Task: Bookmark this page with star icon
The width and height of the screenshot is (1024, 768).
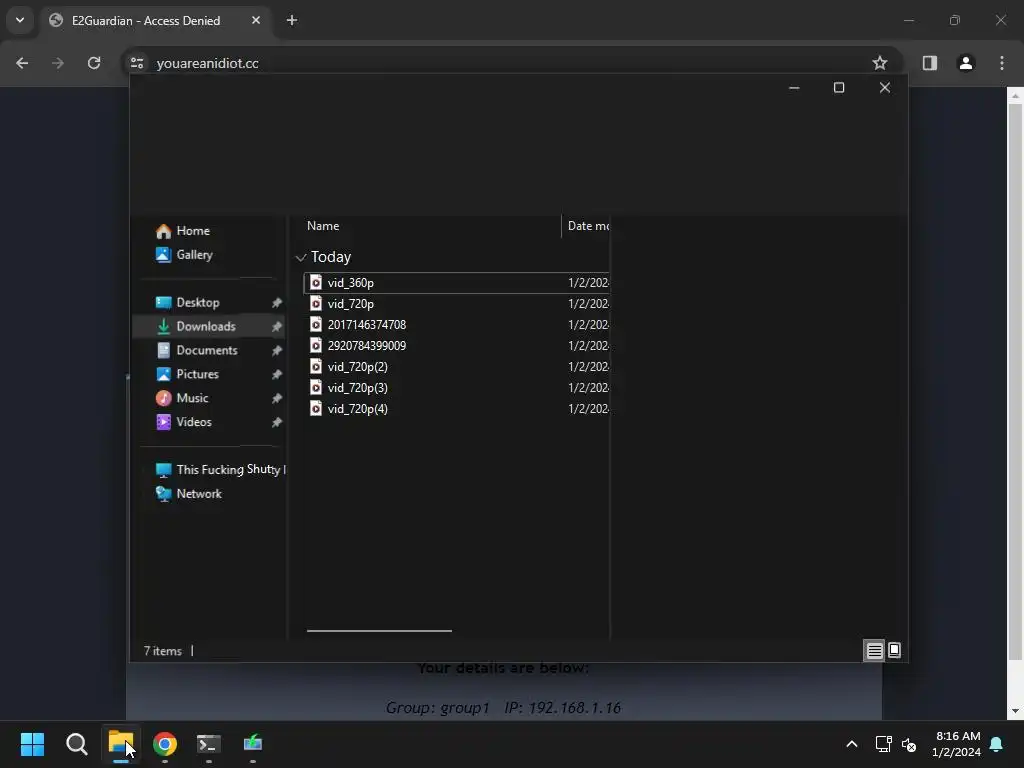Action: click(x=880, y=63)
